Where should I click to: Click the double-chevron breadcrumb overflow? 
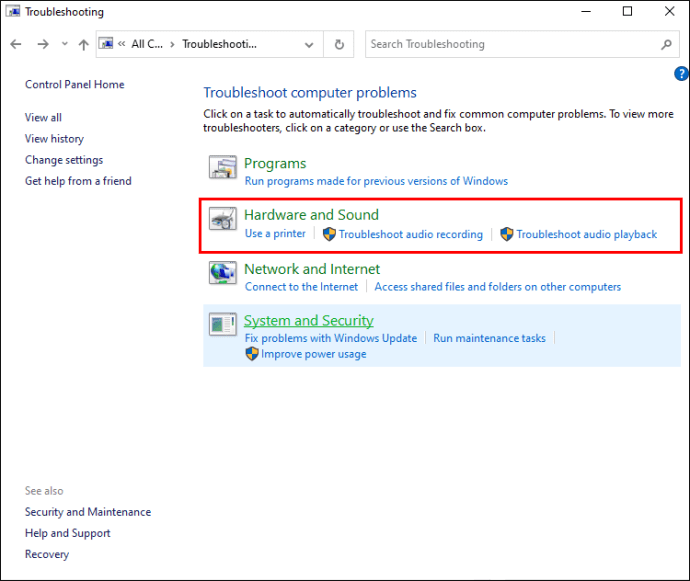(x=121, y=44)
